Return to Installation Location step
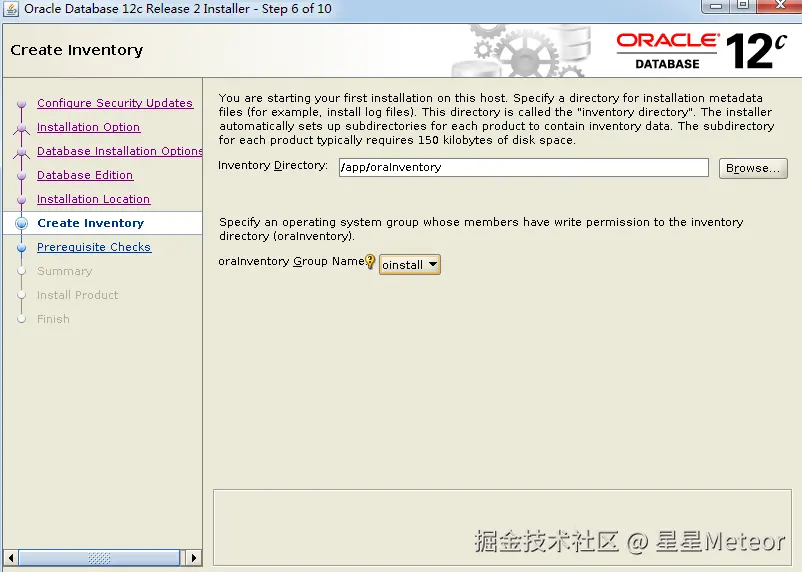Viewport: 802px width, 572px height. tap(94, 199)
